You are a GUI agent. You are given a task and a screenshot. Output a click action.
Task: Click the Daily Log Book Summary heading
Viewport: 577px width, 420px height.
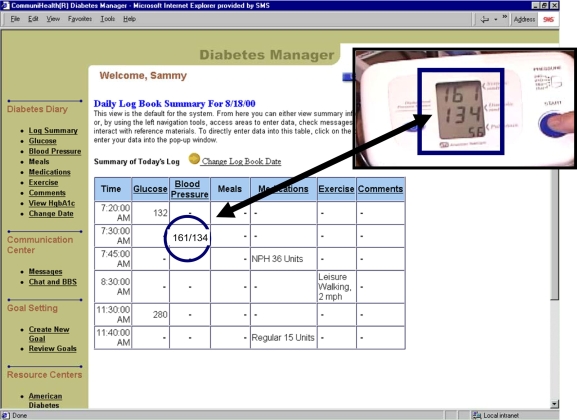(174, 103)
